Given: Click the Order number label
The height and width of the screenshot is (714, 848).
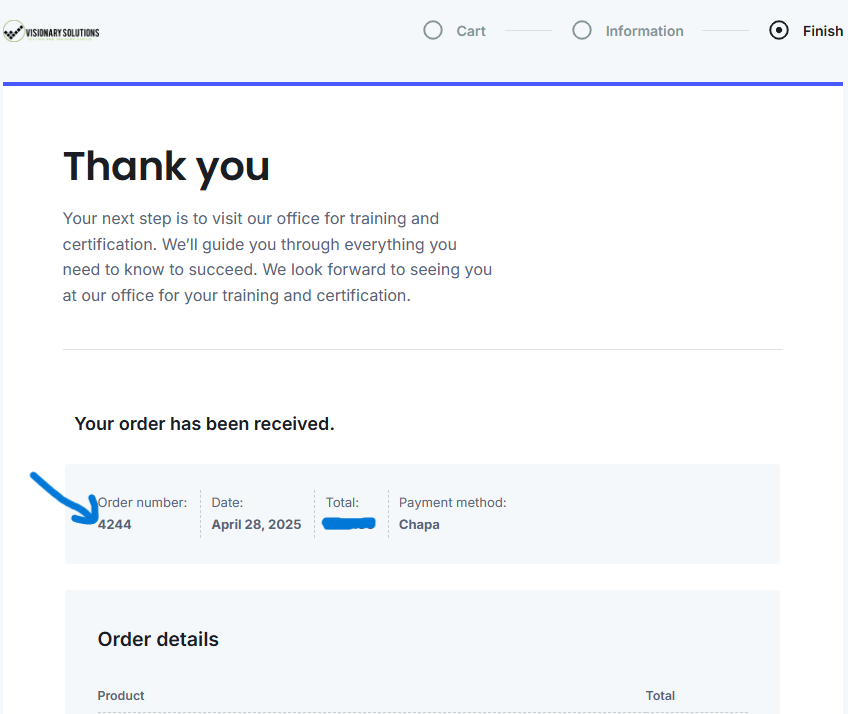Looking at the screenshot, I should (142, 503).
